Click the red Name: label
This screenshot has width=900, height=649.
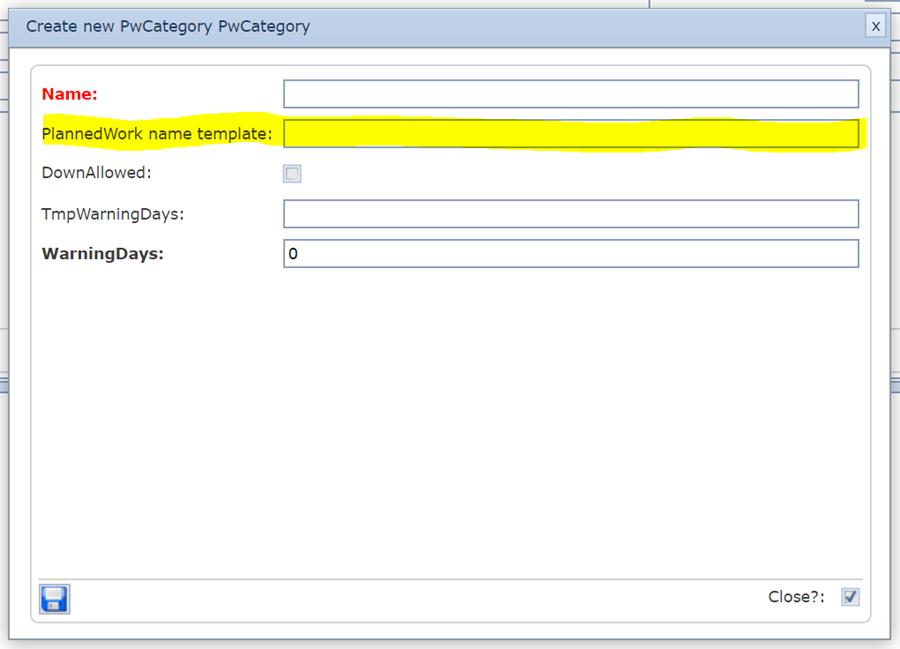(70, 94)
